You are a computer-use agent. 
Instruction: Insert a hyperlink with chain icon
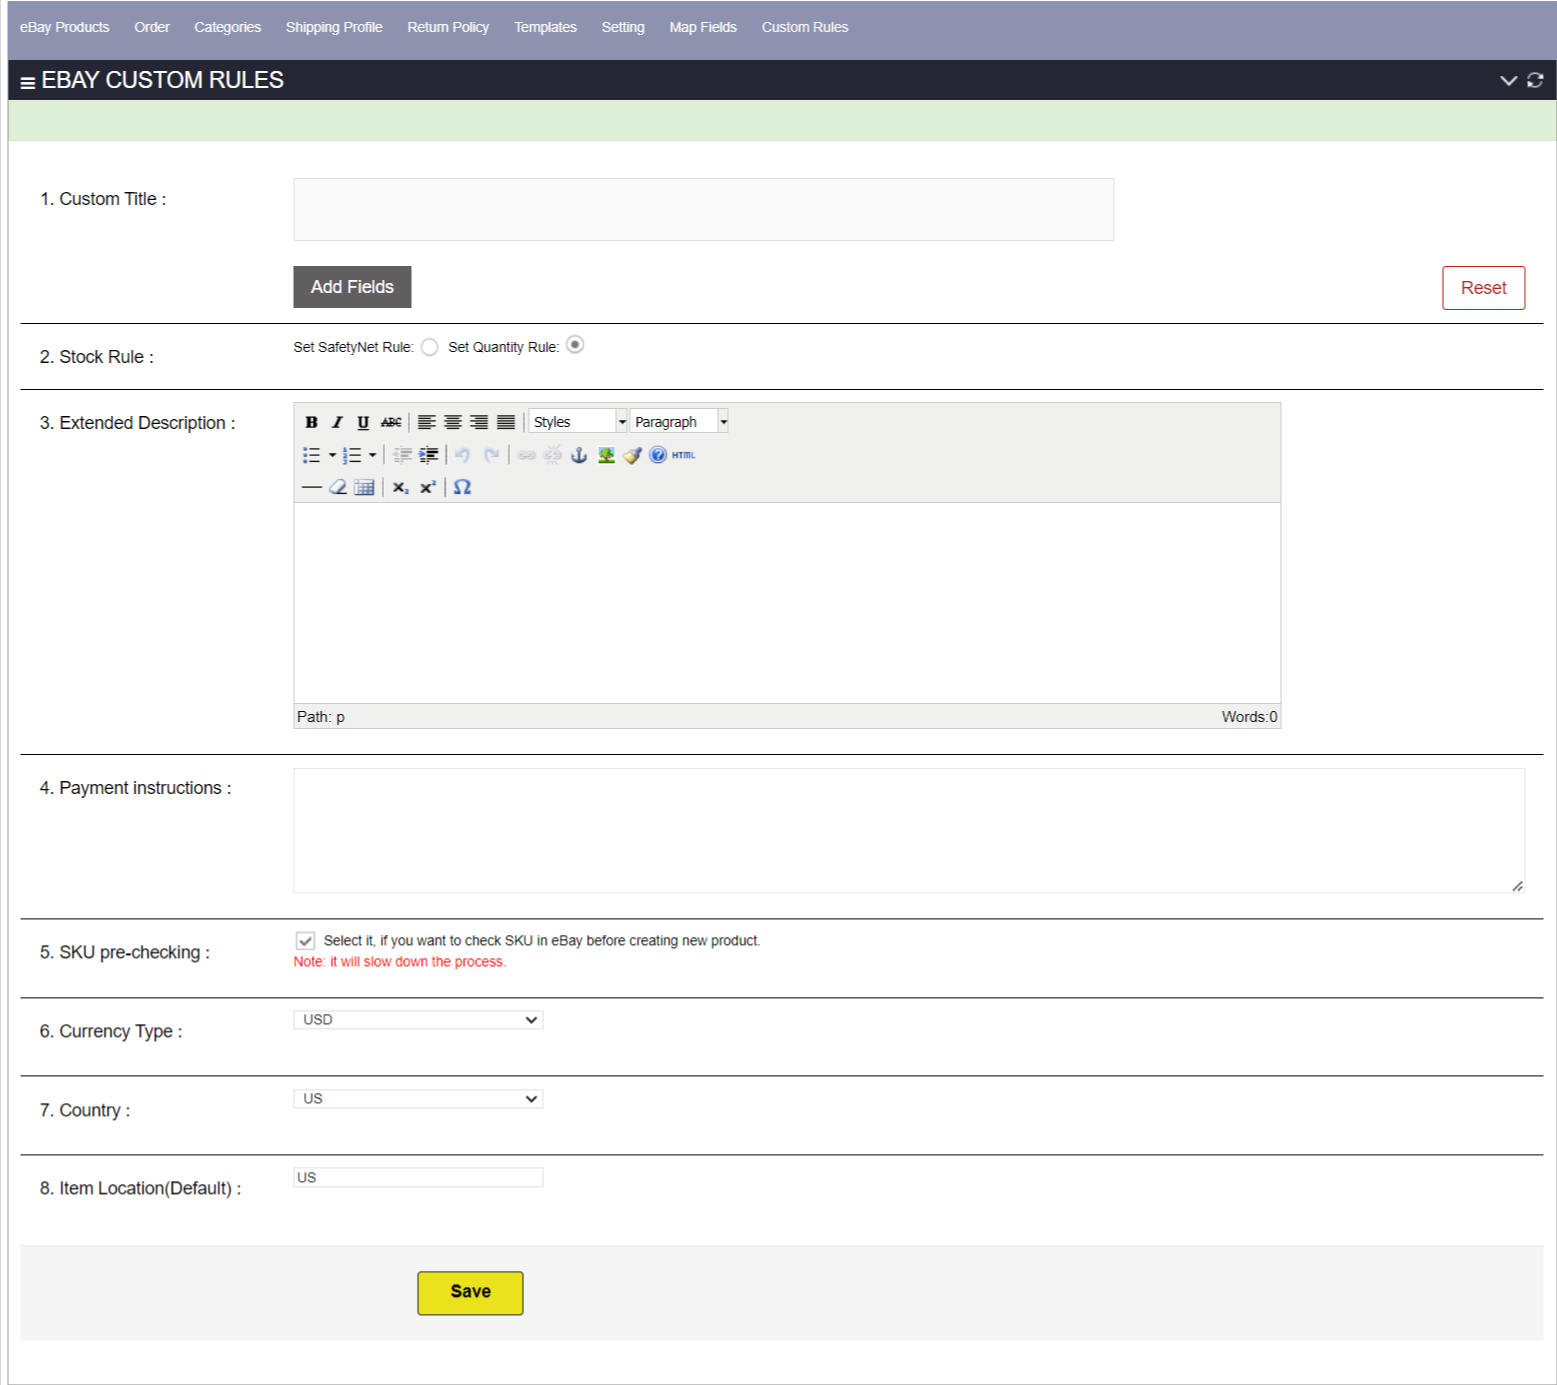pos(527,455)
